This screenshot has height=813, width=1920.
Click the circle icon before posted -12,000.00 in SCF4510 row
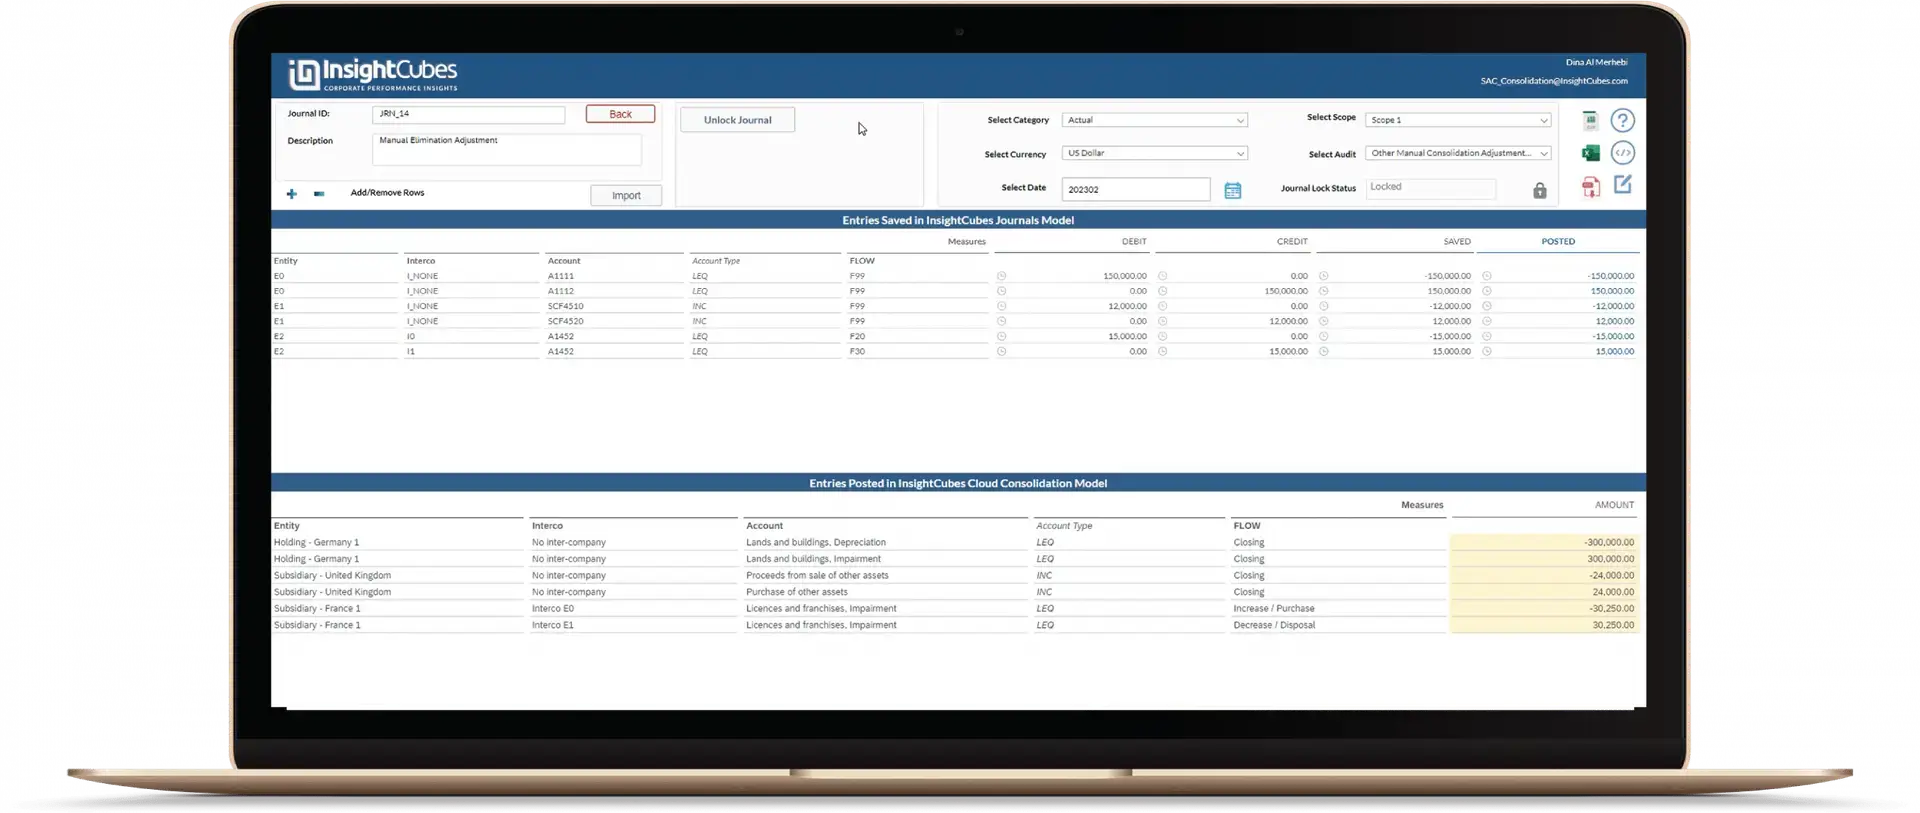[1486, 306]
